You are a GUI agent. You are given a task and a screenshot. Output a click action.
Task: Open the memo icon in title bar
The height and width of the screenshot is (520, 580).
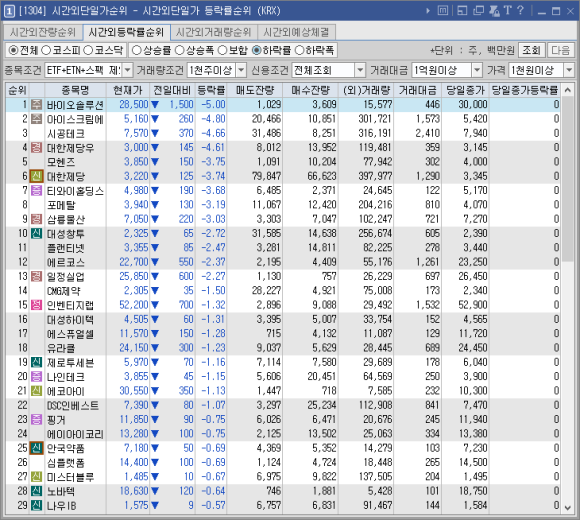tap(443, 10)
